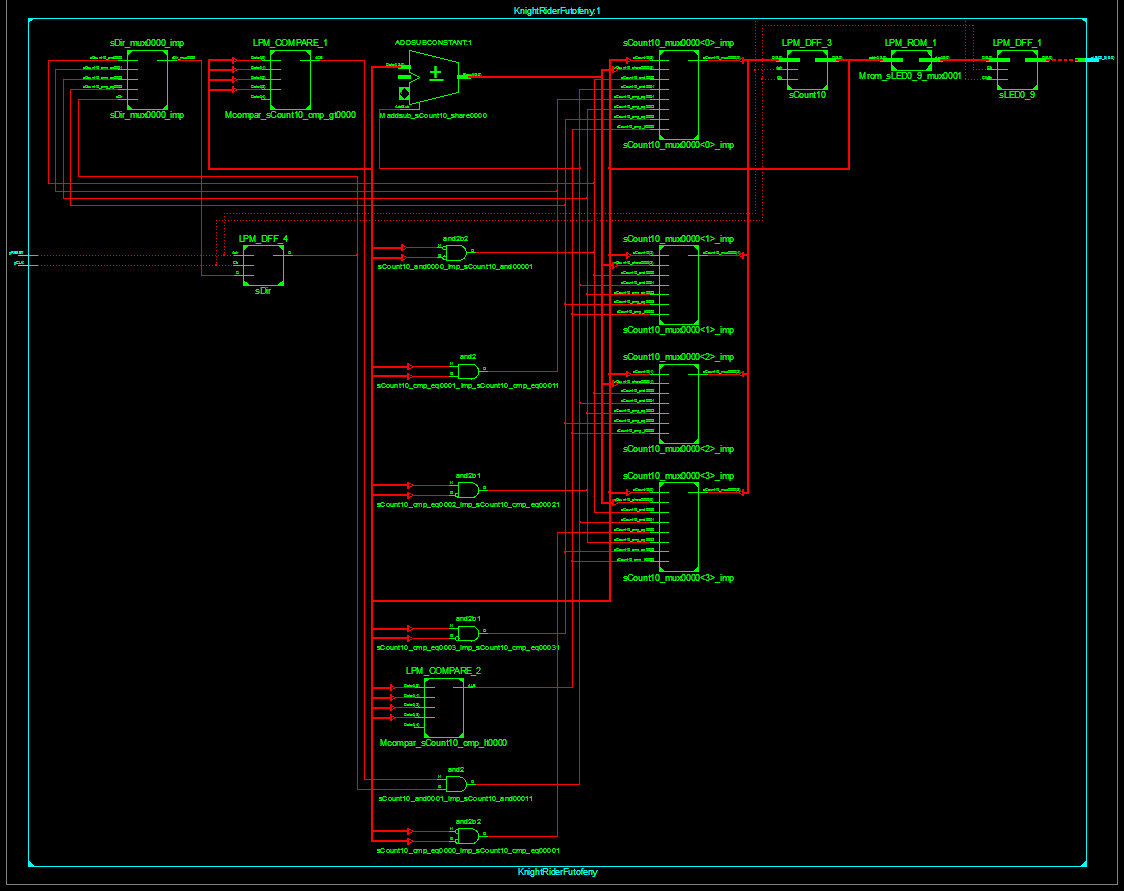
Task: Click the LPM_ROM_1 block
Action: (x=911, y=60)
